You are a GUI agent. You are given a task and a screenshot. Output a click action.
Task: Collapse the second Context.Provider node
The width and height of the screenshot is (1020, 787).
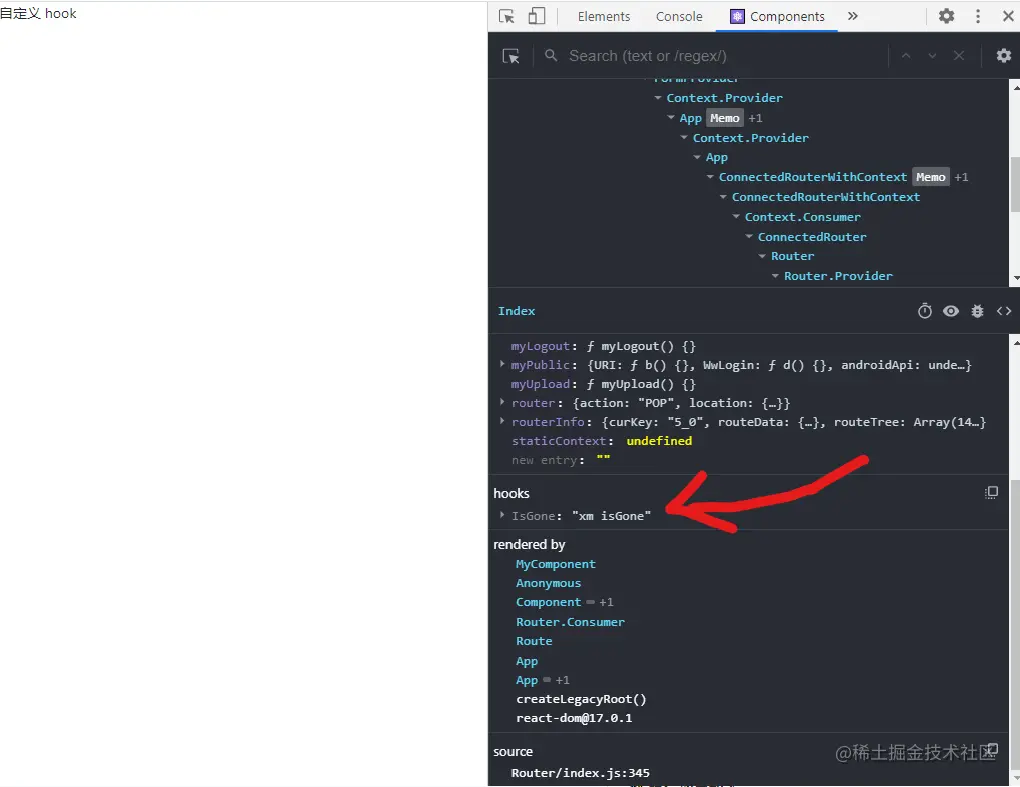coord(684,138)
